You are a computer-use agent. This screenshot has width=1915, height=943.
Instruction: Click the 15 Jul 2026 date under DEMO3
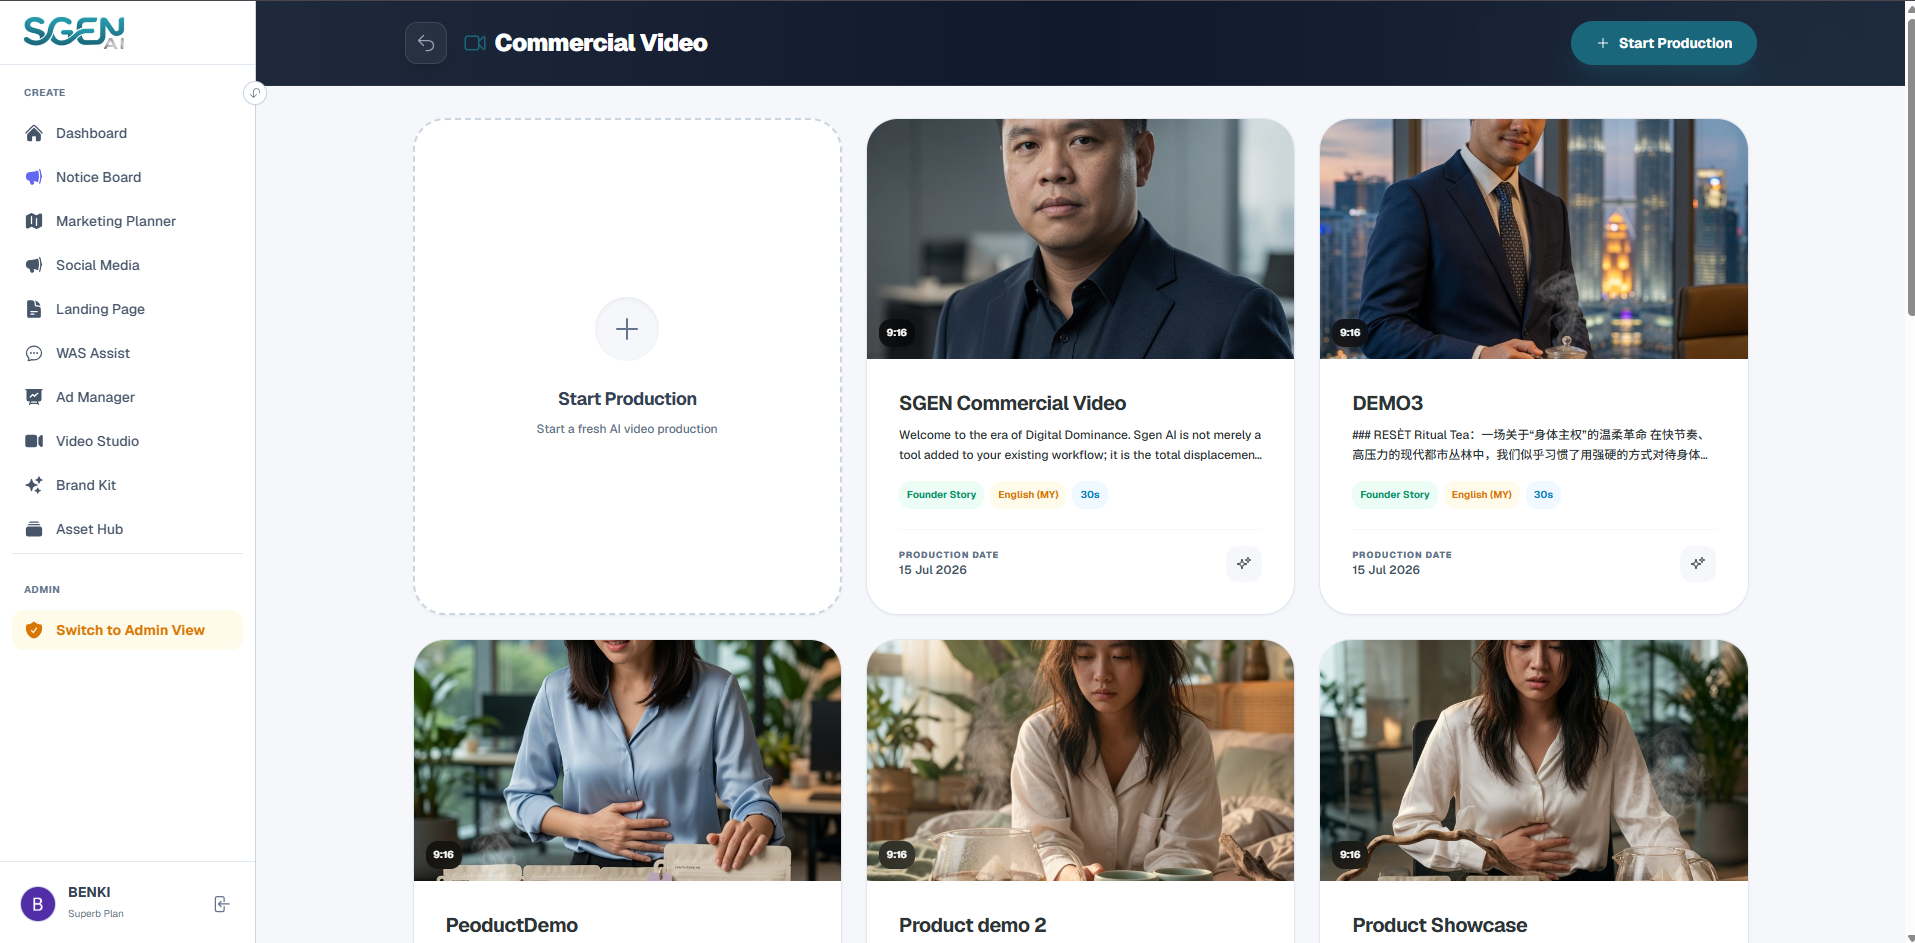tap(1386, 570)
